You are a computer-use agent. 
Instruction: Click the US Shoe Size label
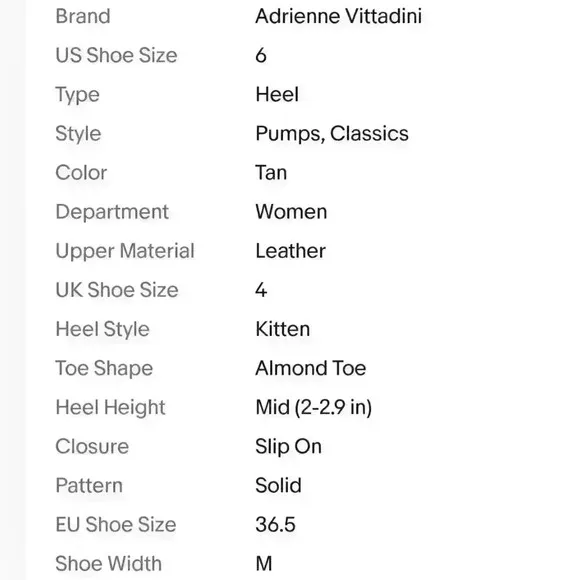(116, 55)
